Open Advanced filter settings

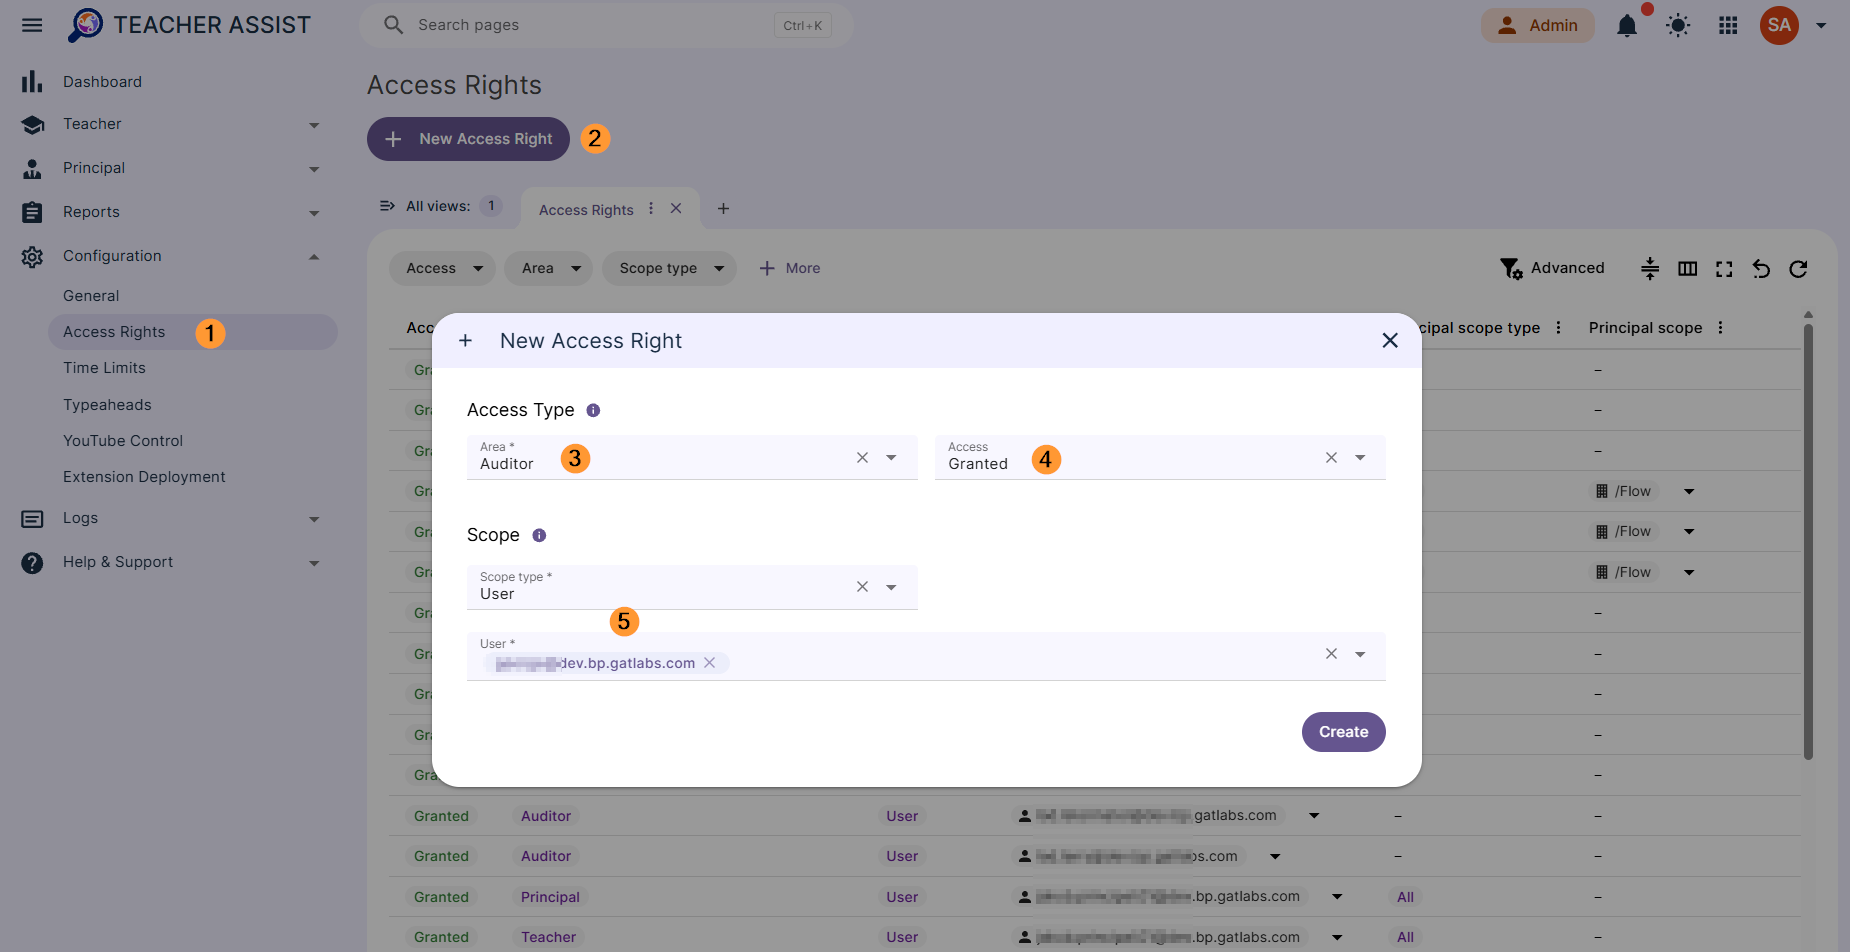[x=1552, y=268]
